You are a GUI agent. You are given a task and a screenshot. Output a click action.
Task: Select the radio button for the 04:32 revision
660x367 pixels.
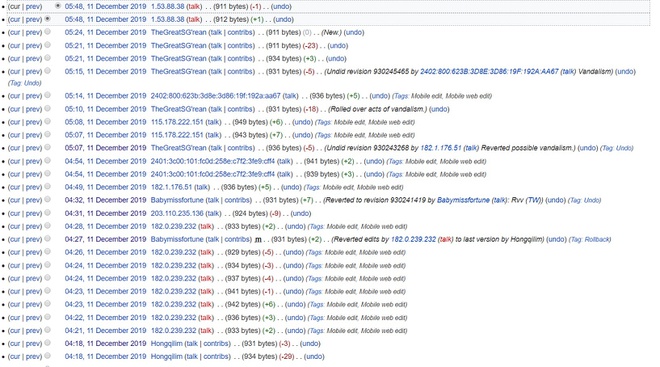point(48,199)
